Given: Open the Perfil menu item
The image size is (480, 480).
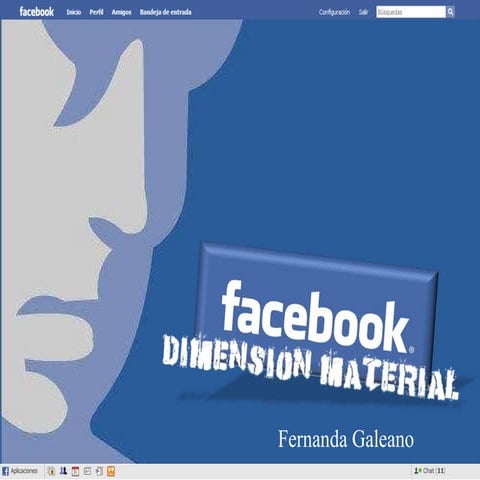Looking at the screenshot, I should click(96, 12).
